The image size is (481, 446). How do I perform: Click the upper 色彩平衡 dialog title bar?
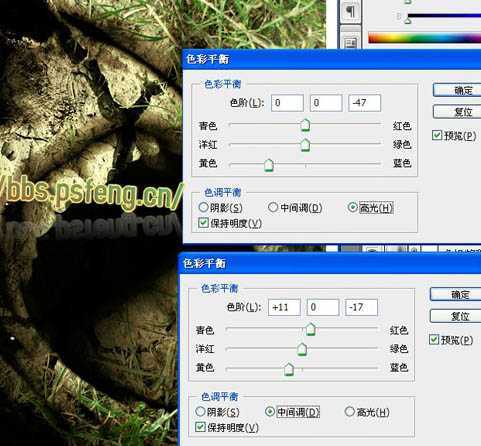coord(332,59)
